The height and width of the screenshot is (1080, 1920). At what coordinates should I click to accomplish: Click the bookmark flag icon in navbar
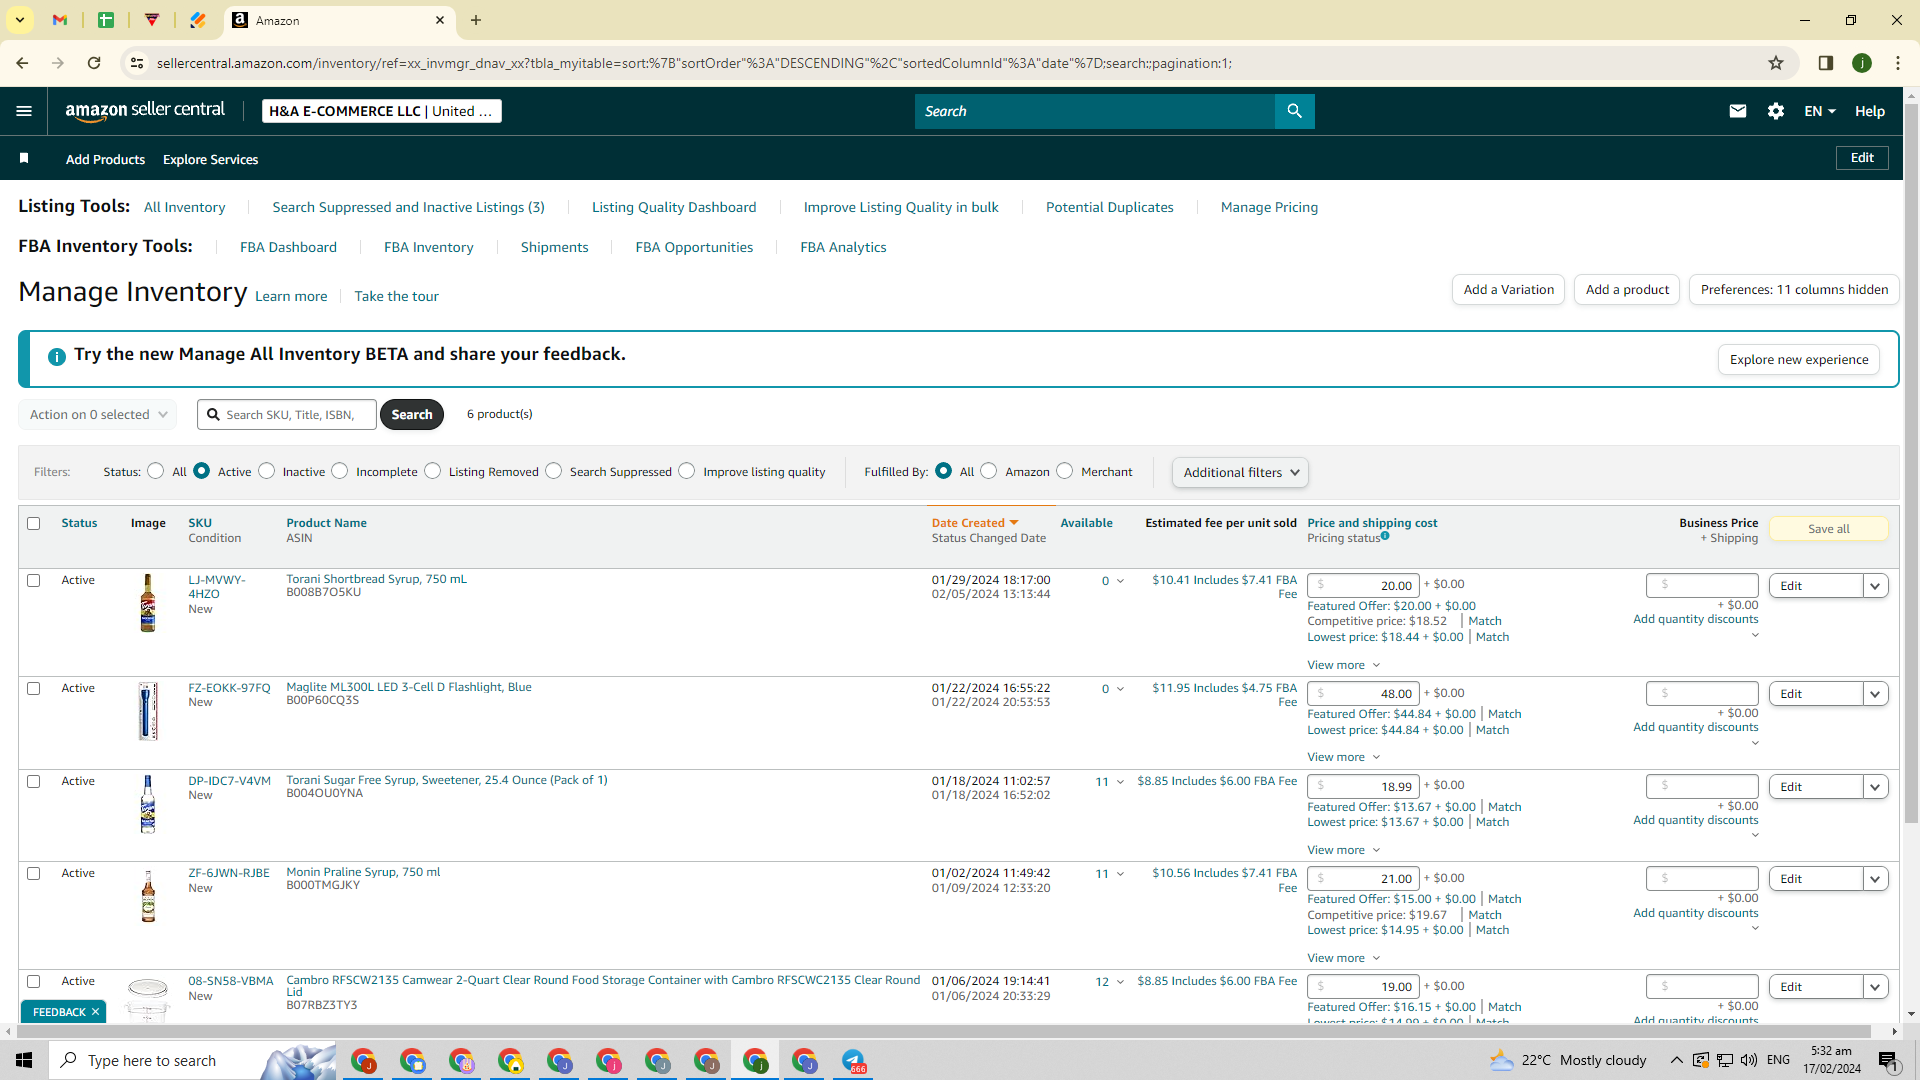[x=24, y=158]
